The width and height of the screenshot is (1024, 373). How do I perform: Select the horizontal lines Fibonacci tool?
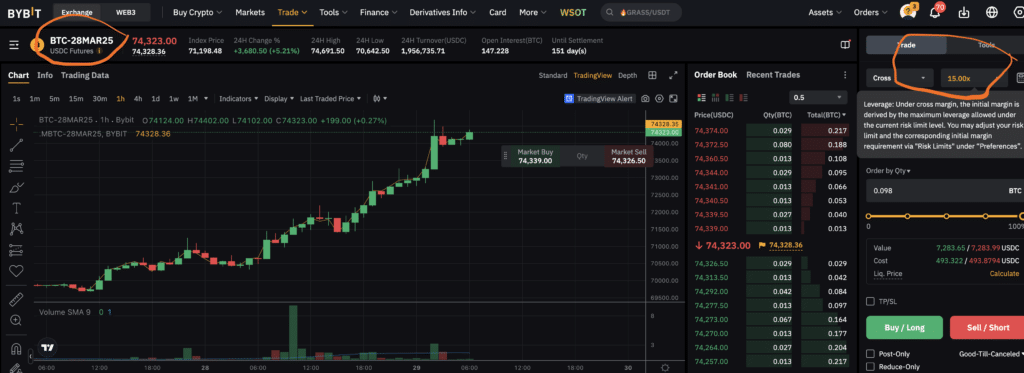tap(16, 166)
